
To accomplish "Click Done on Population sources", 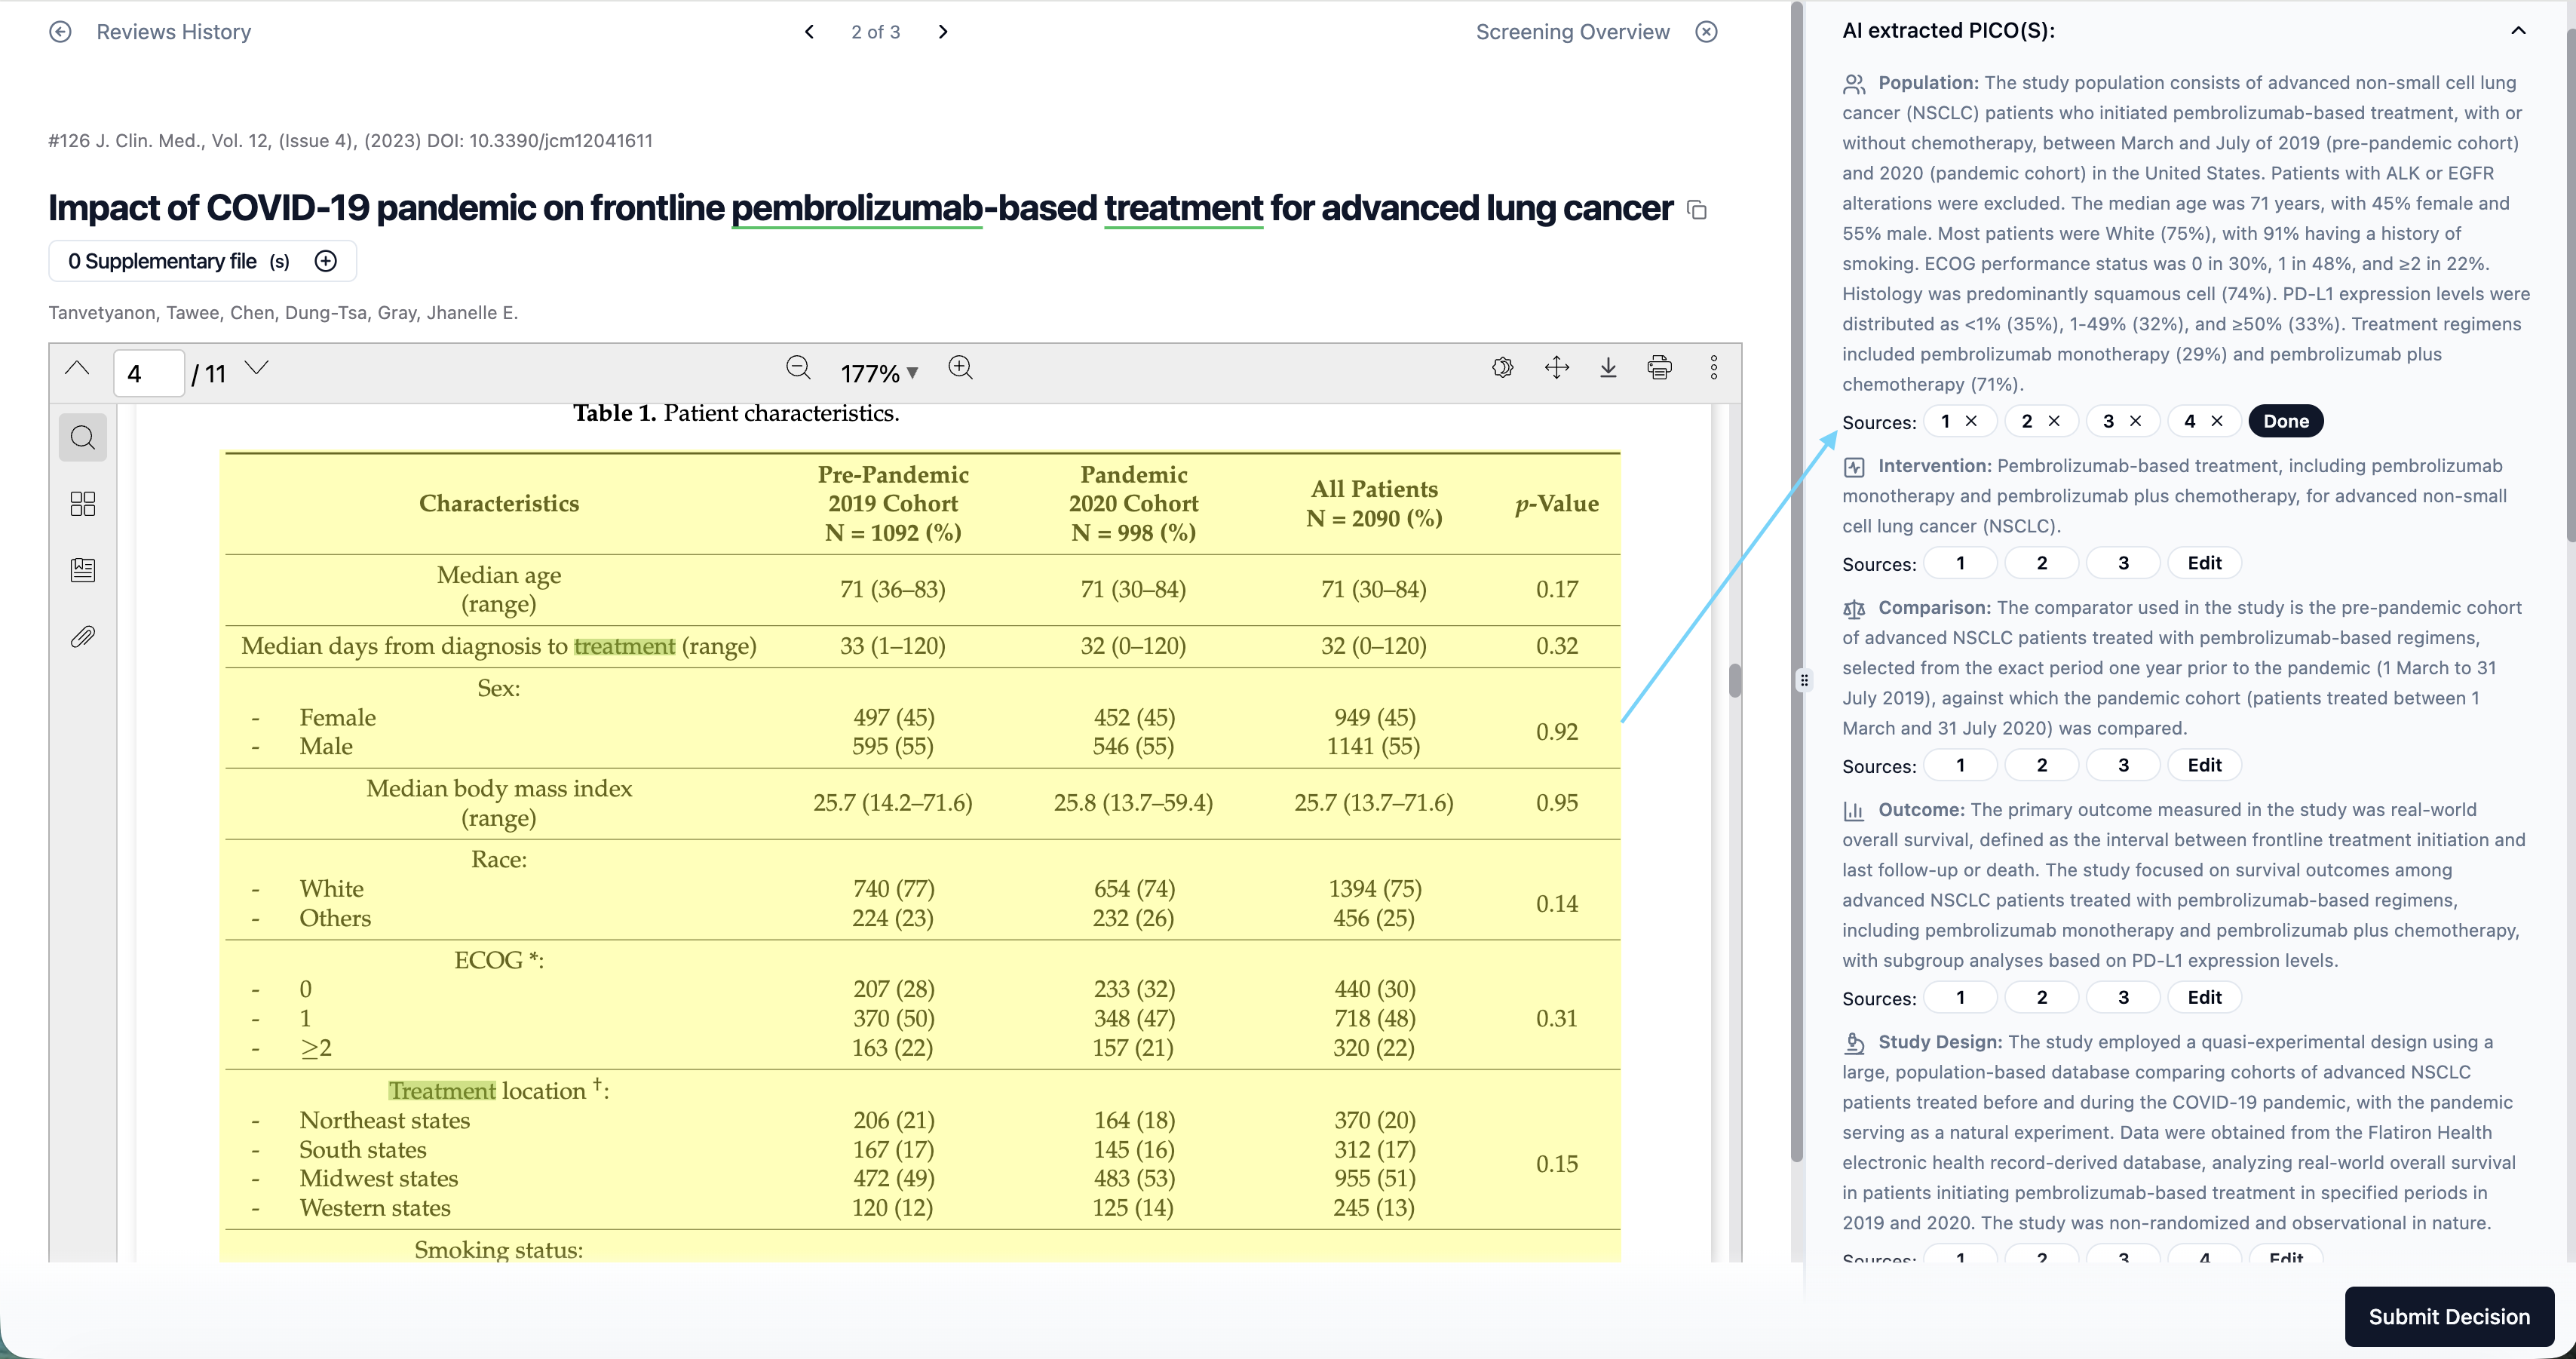I will point(2286,421).
